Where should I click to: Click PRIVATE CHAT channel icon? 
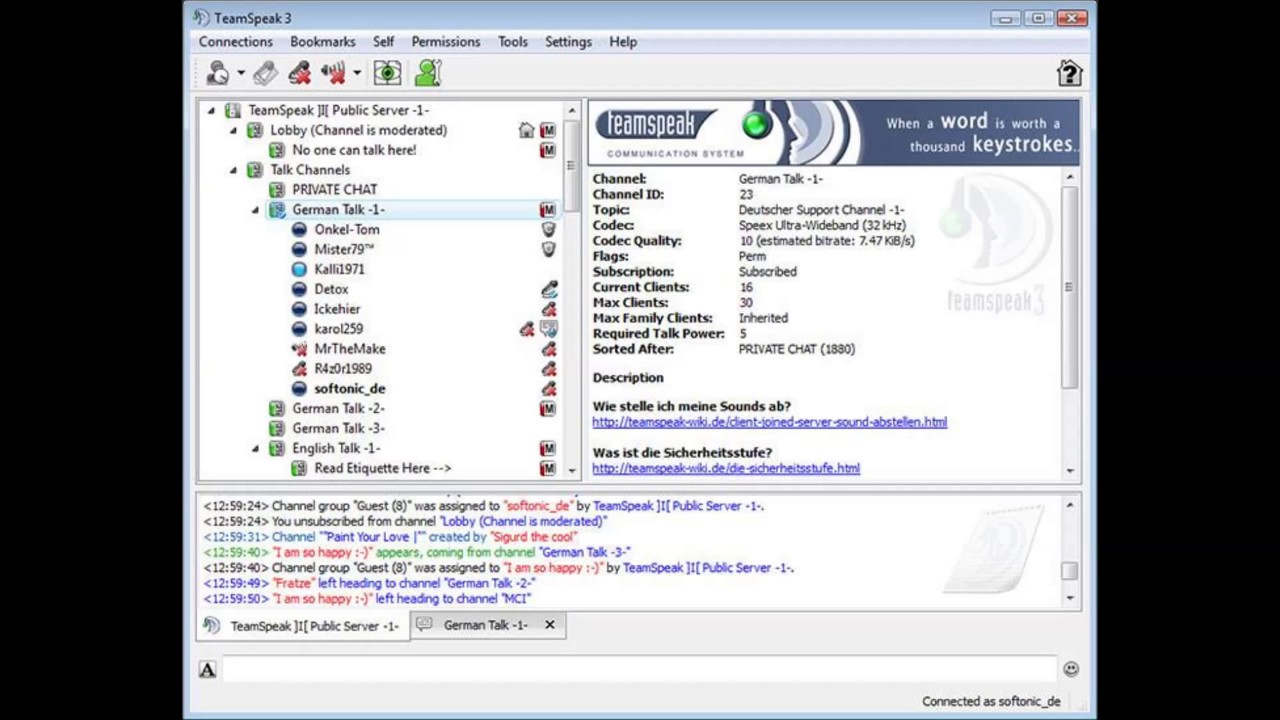[277, 189]
